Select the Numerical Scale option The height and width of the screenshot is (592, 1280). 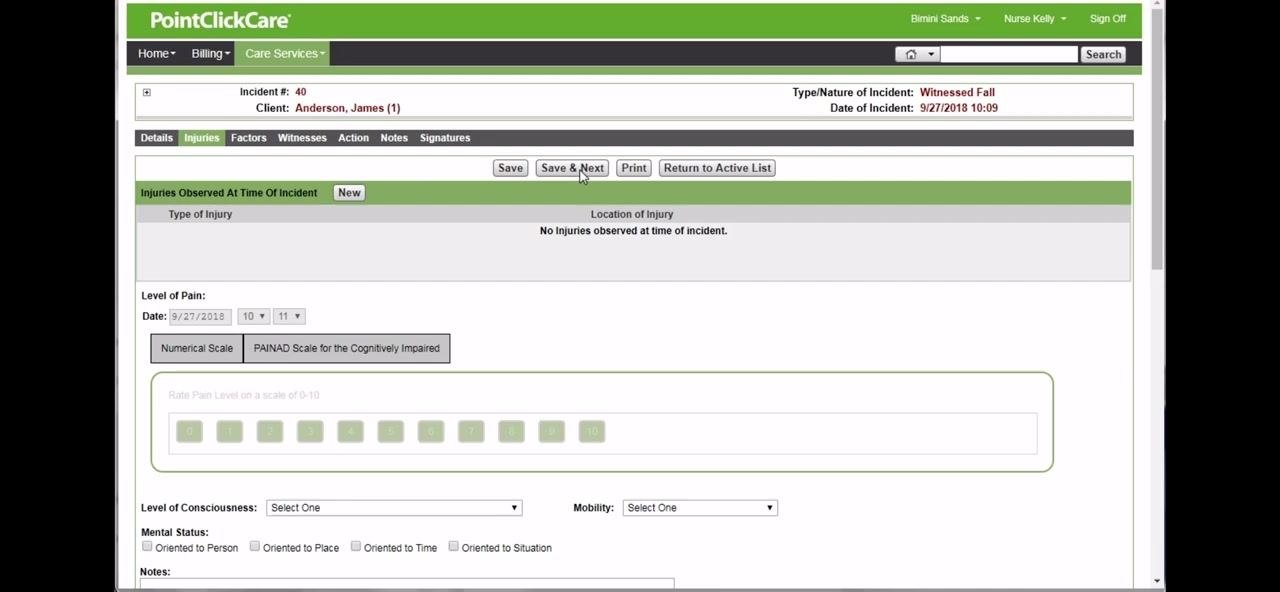tap(197, 348)
